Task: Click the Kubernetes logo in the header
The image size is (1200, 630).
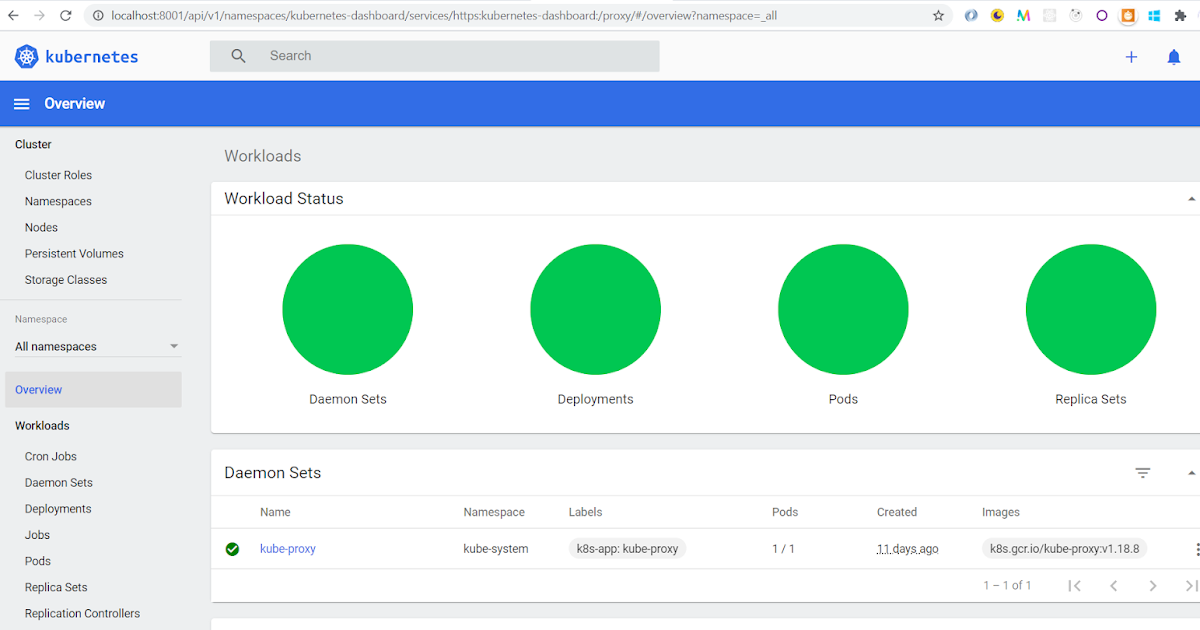Action: (26, 56)
